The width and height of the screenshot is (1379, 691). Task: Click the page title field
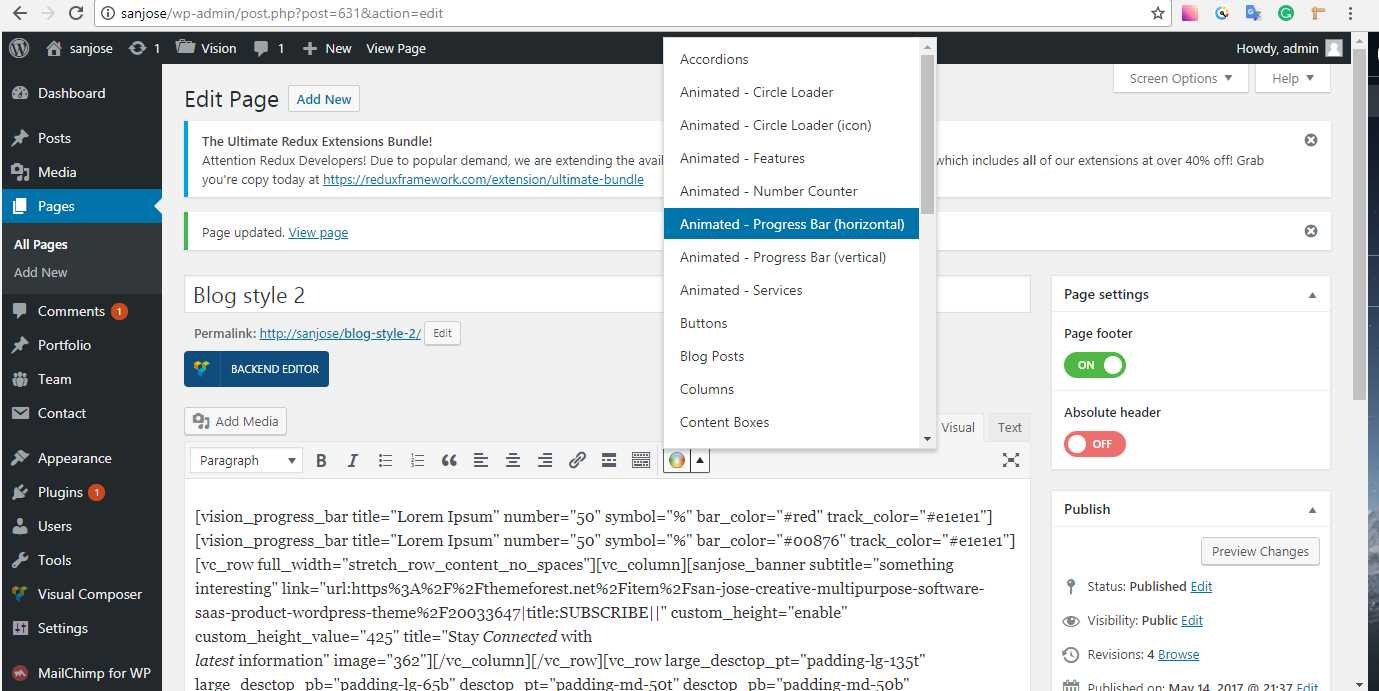coord(607,295)
